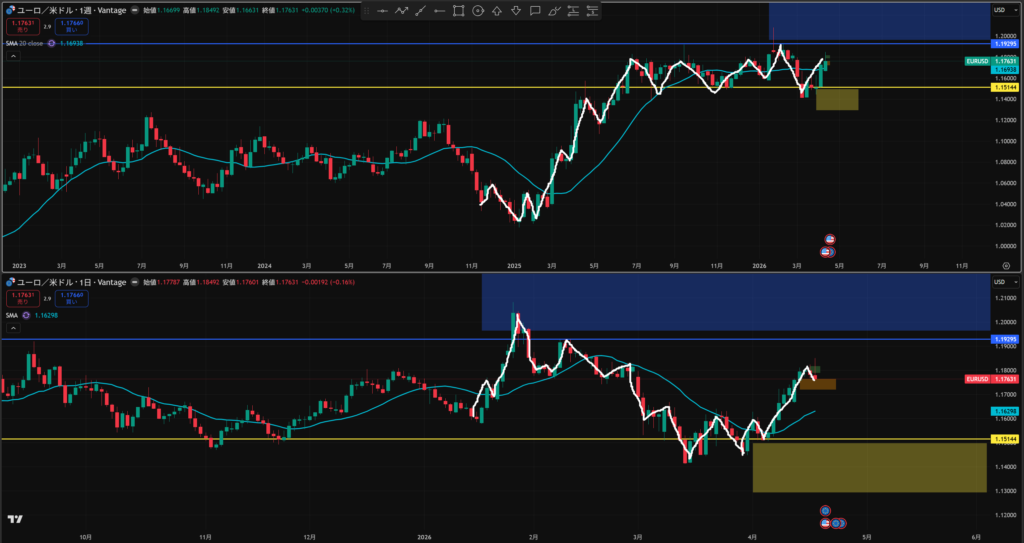Screen dimensions: 1024x543
Task: Select the horizontal line tool in the drawing toolbar
Action: click(x=383, y=11)
